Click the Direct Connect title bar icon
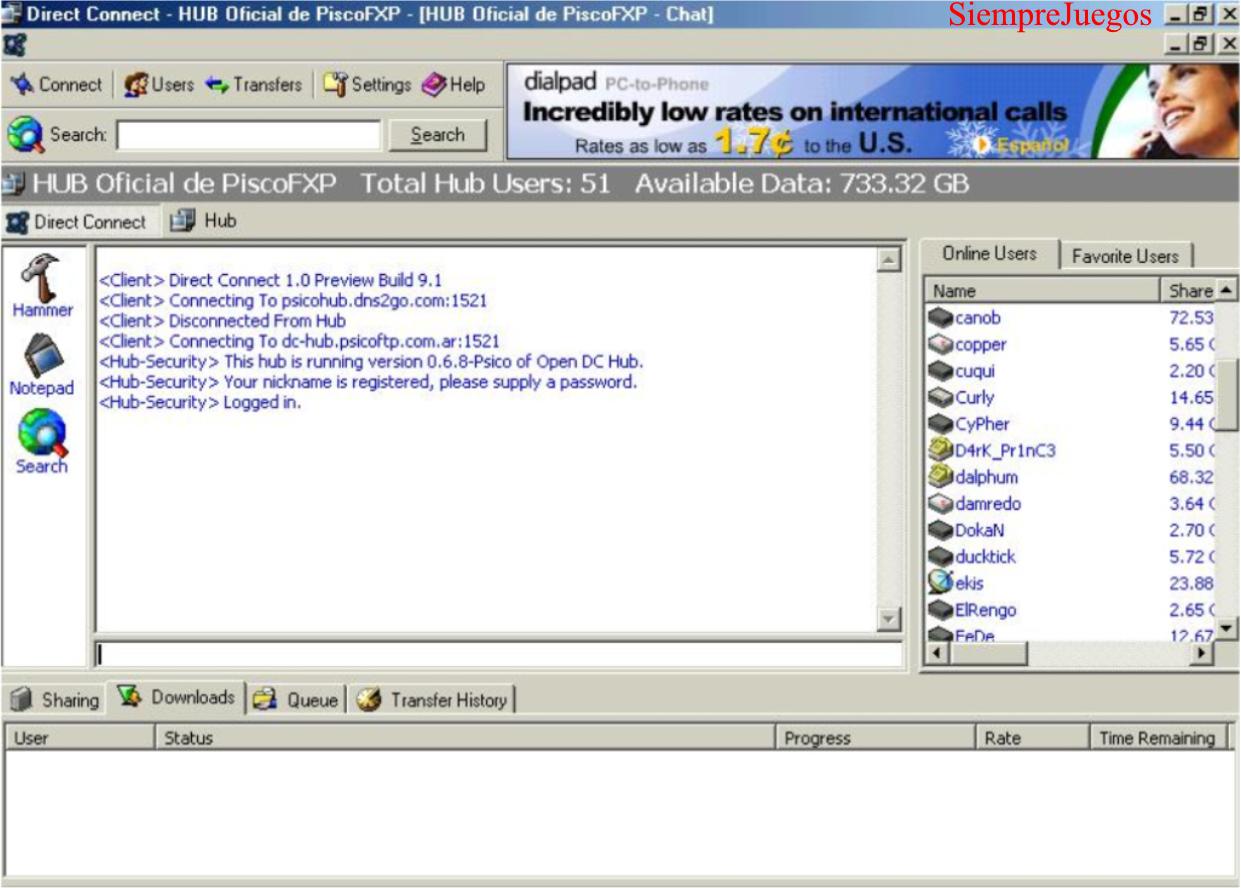1241x888 pixels. [x=12, y=14]
